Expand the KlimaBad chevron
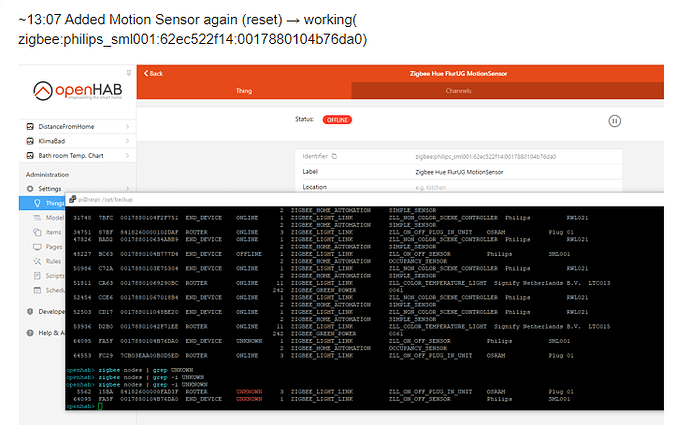The image size is (690, 425). [x=128, y=141]
